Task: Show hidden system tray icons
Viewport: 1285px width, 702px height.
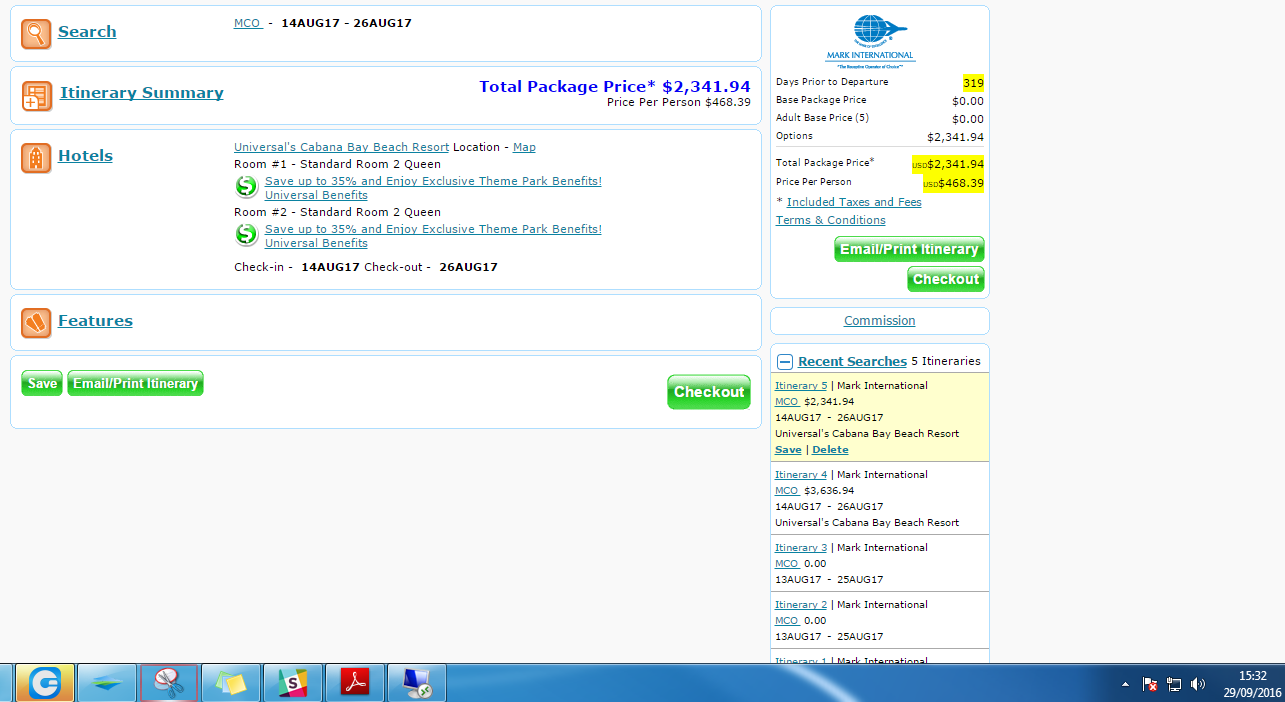Action: 1125,685
